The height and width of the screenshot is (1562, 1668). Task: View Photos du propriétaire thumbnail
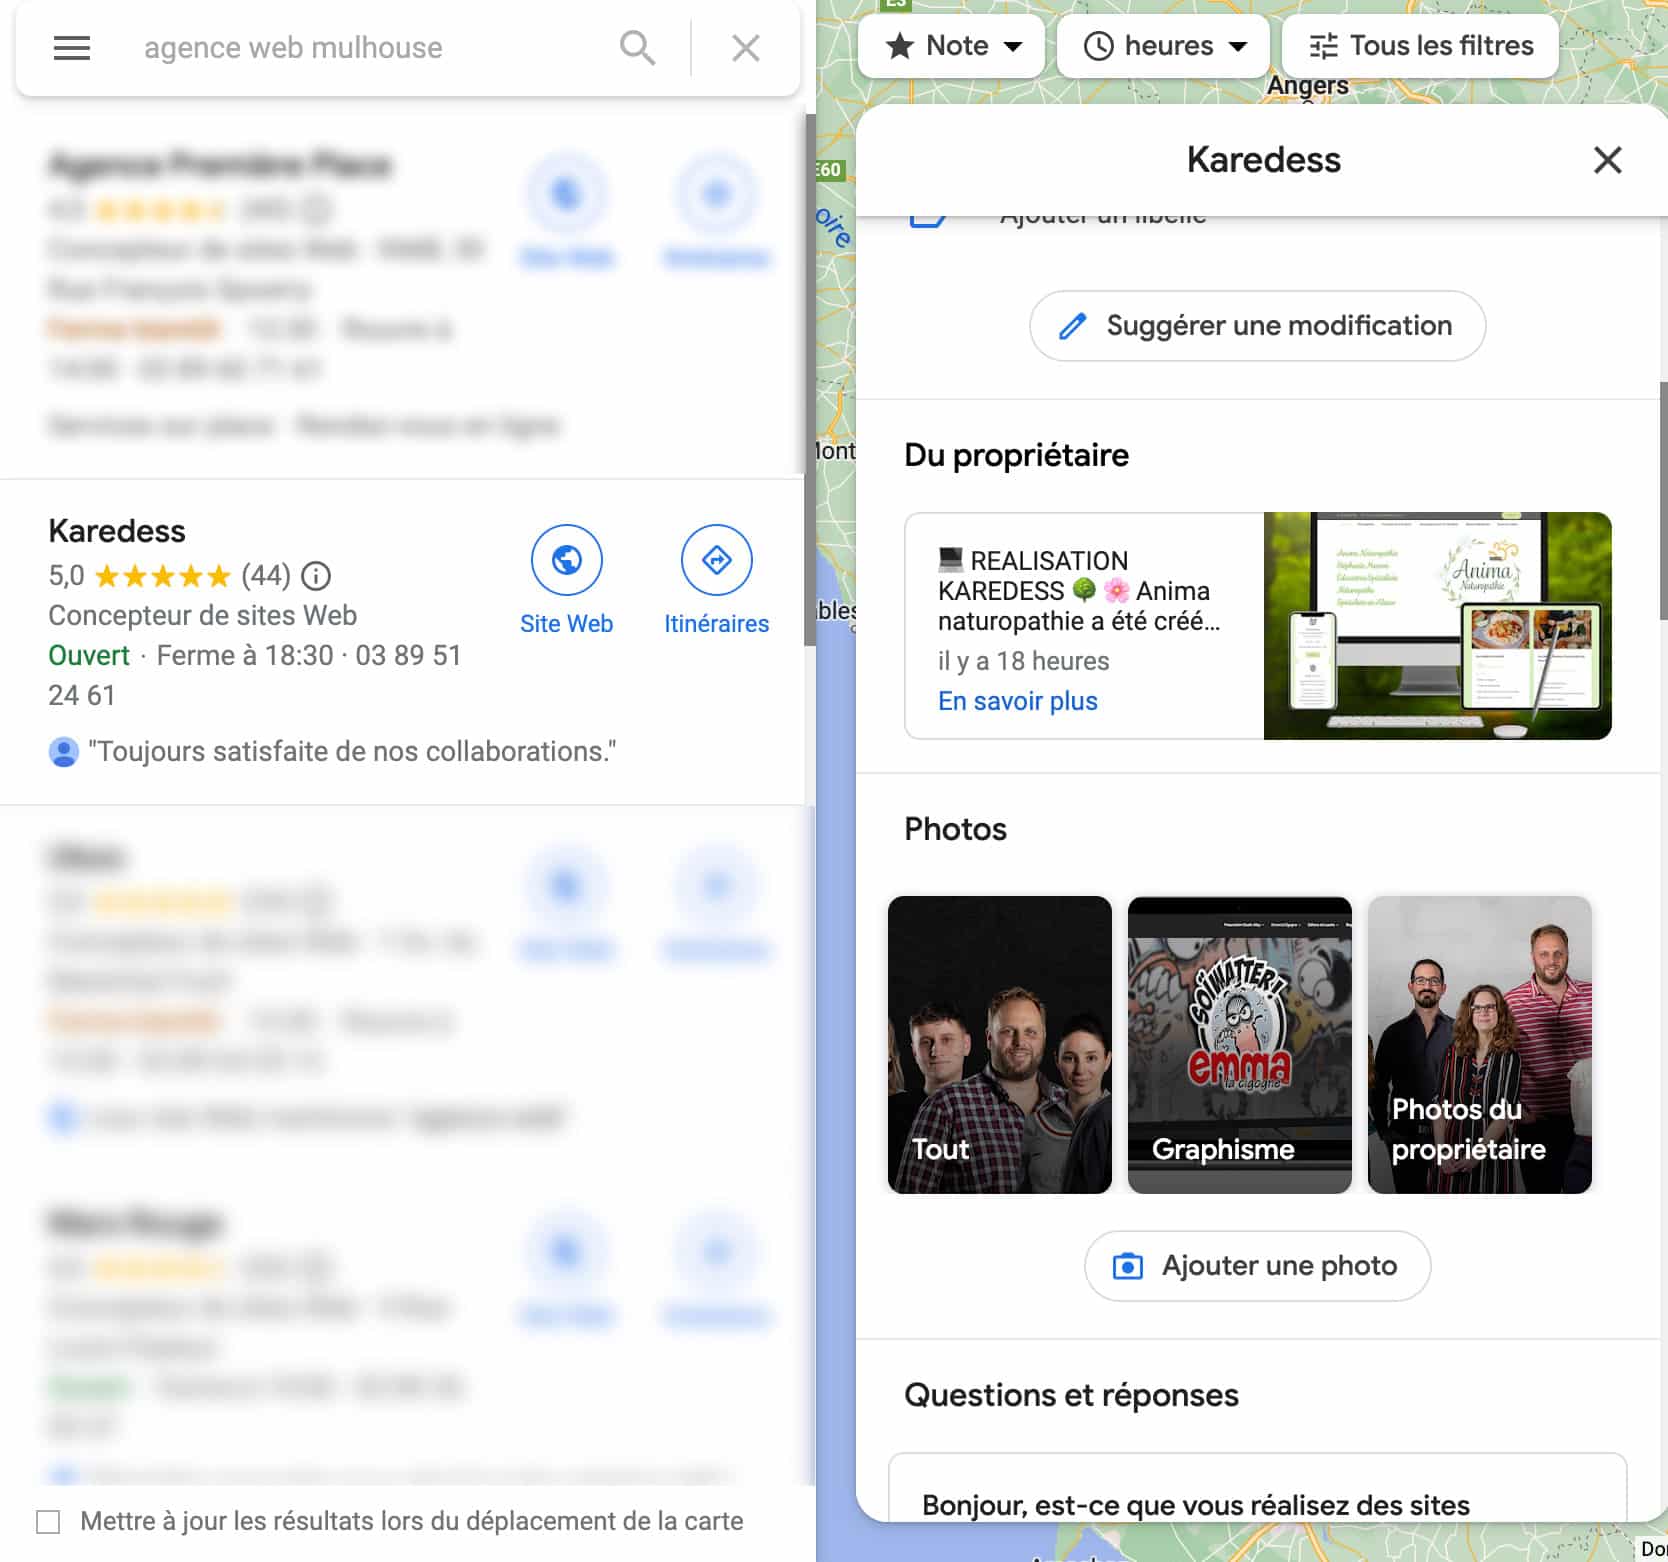tap(1479, 1044)
